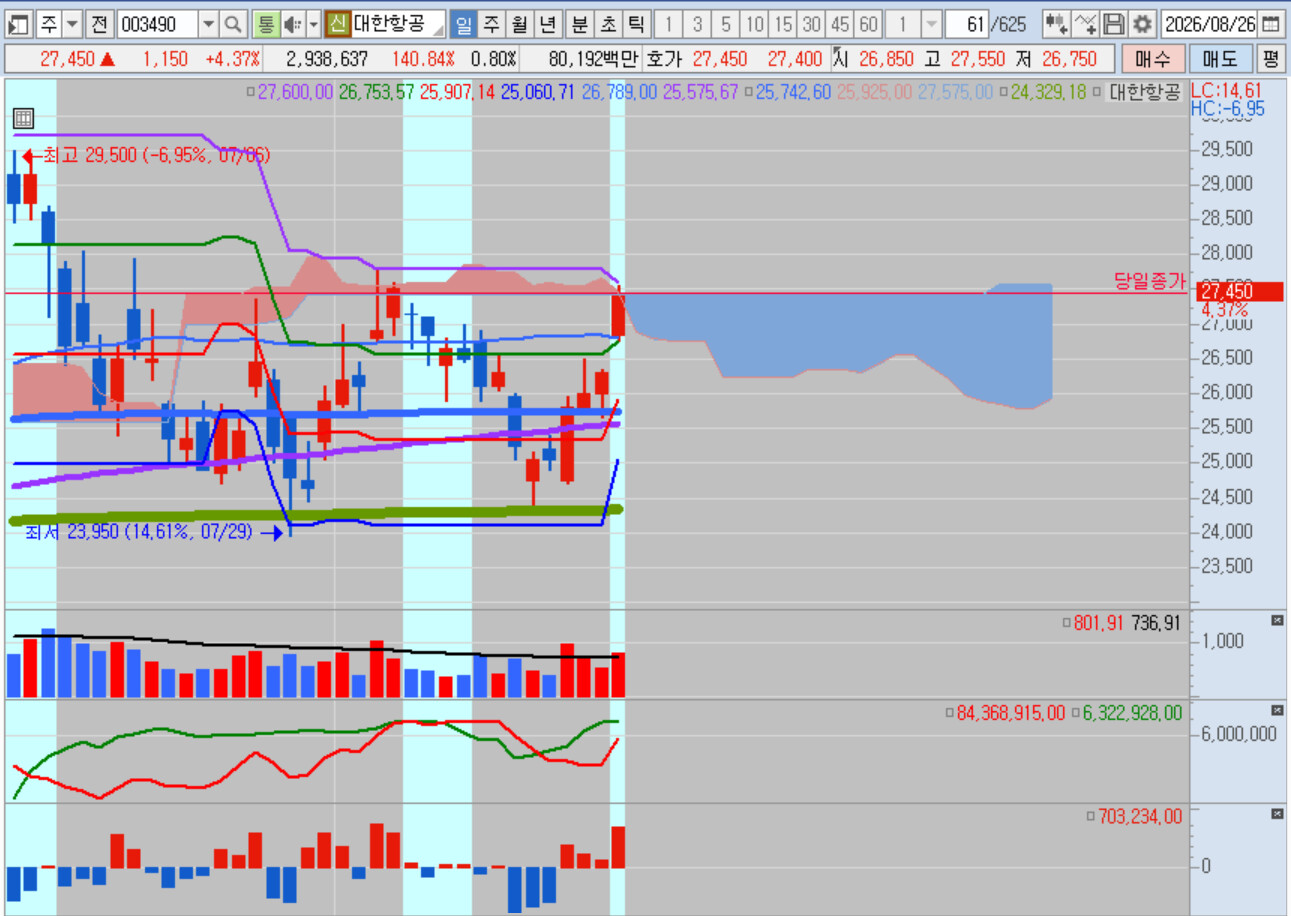Select the 1 interval button
This screenshot has width=1291, height=916.
click(669, 23)
